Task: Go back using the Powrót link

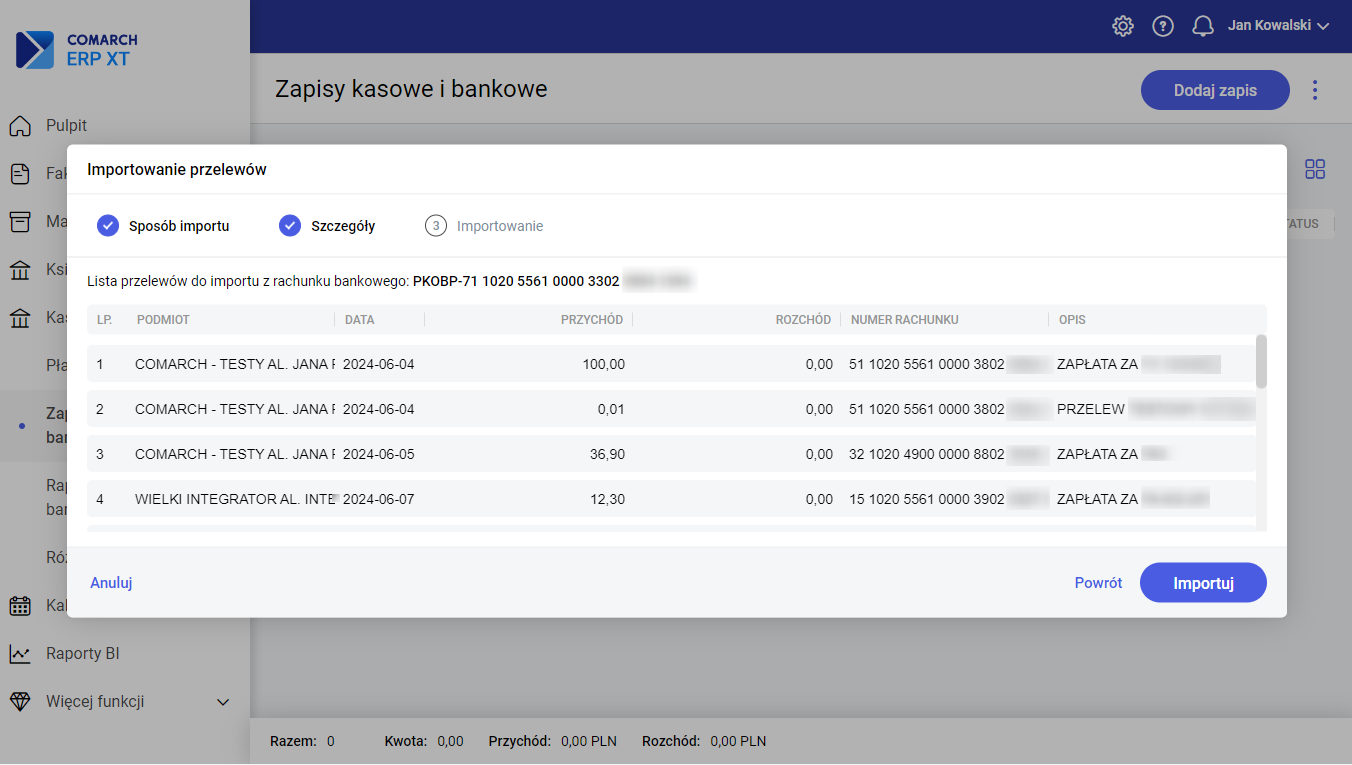Action: (1098, 583)
